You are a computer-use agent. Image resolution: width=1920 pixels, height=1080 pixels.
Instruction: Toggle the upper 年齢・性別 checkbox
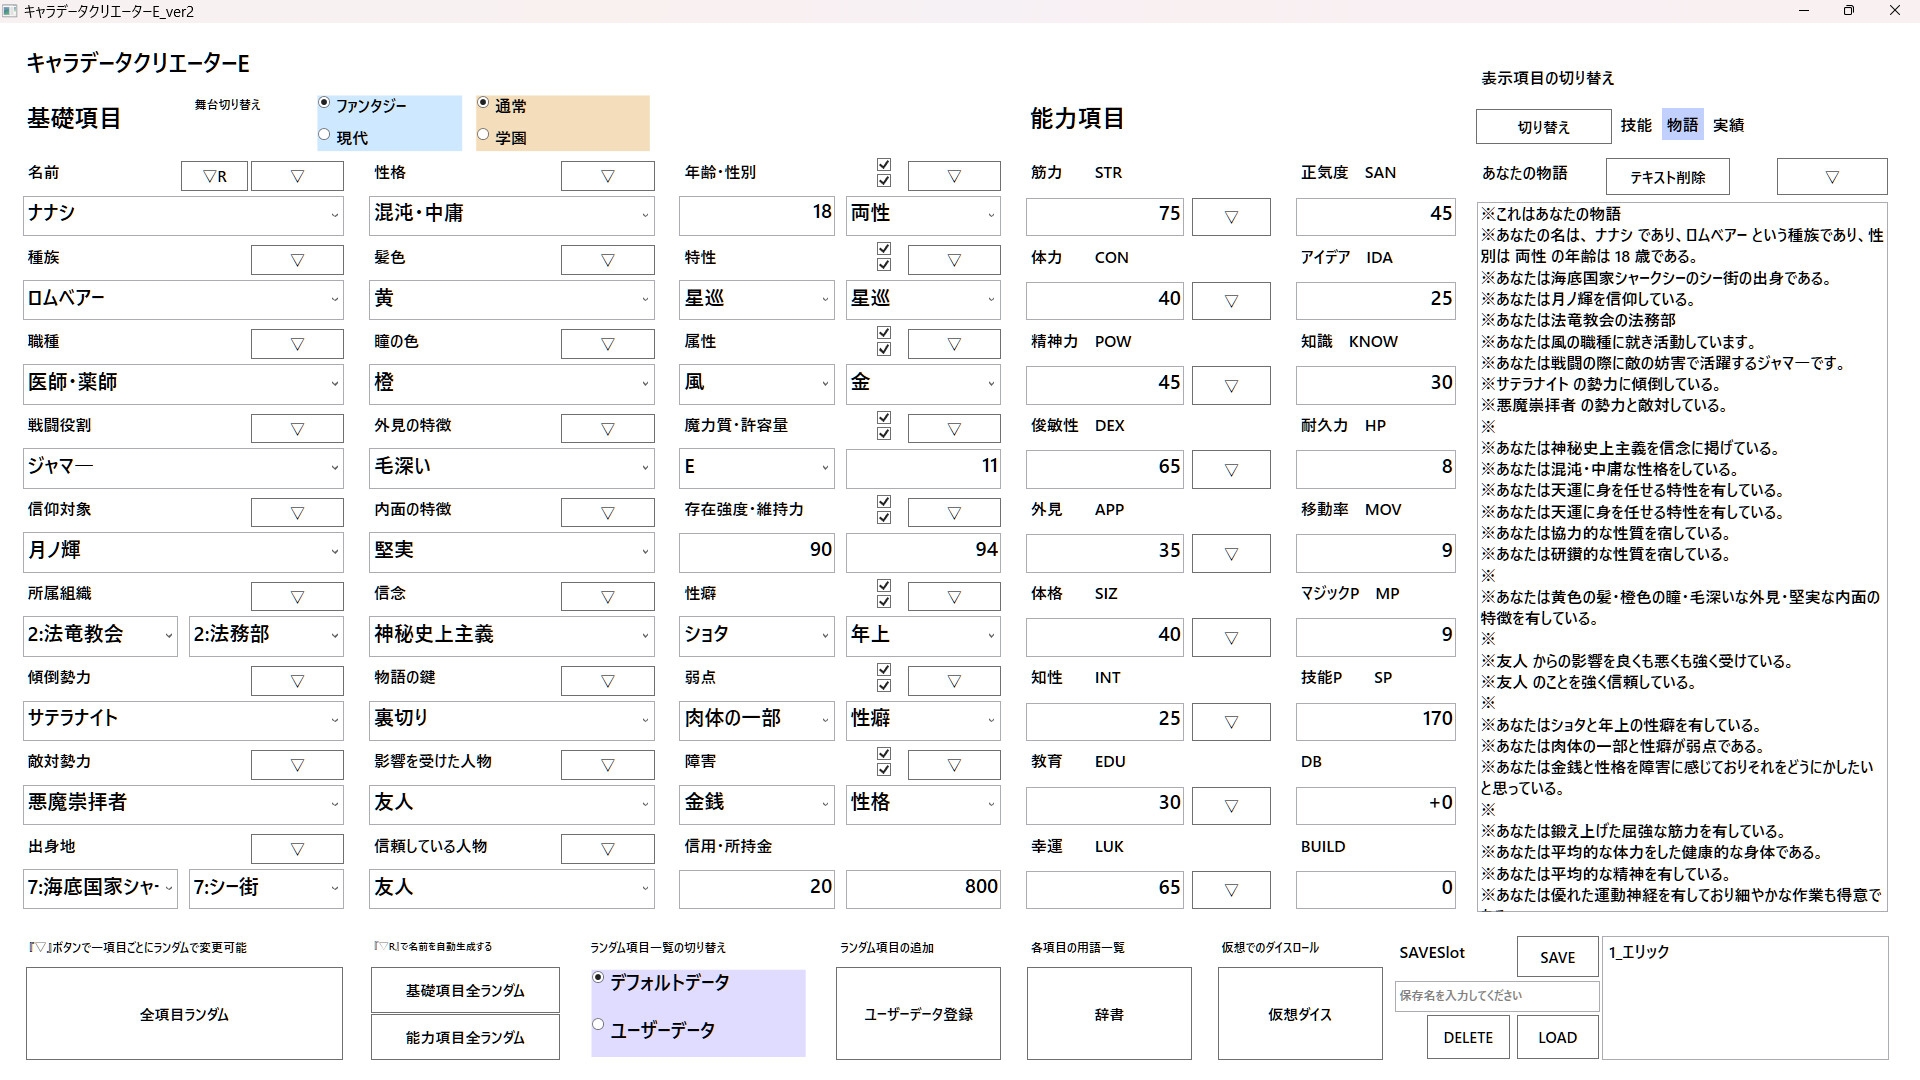(883, 164)
